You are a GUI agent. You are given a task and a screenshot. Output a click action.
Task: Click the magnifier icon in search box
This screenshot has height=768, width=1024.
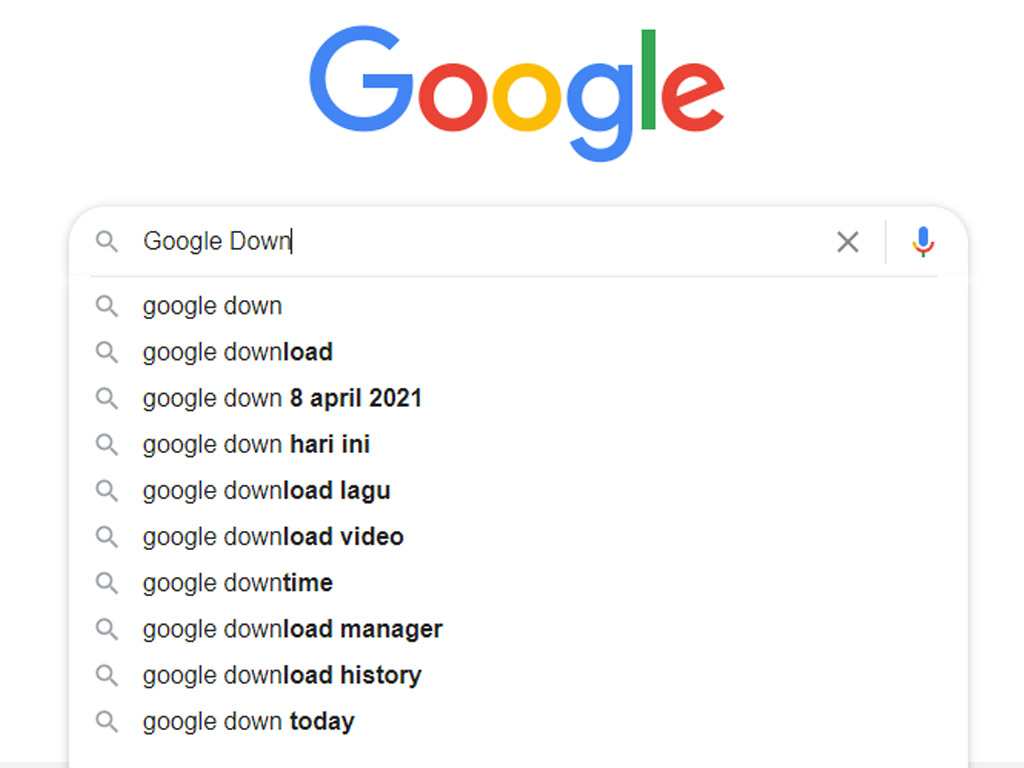(106, 242)
